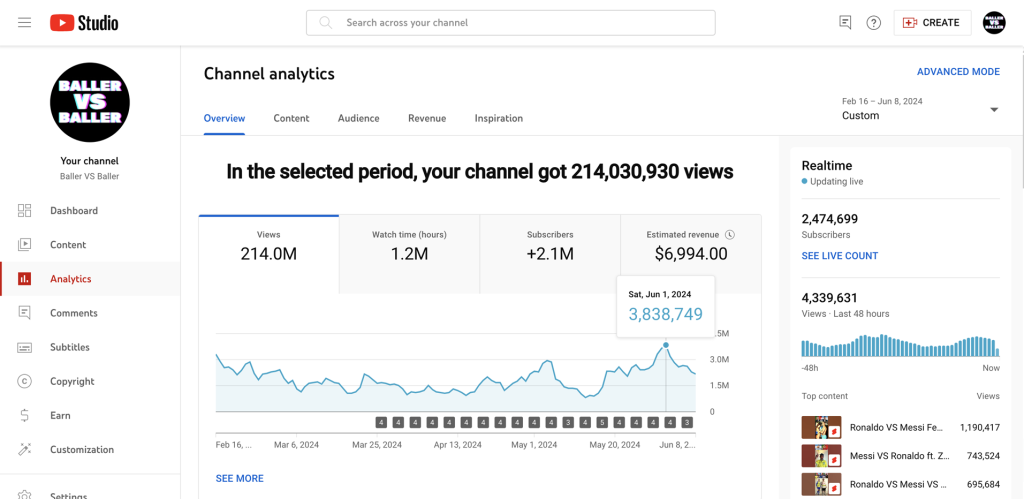Open the account avatar in top bar
The height and width of the screenshot is (499, 1024).
(x=995, y=23)
